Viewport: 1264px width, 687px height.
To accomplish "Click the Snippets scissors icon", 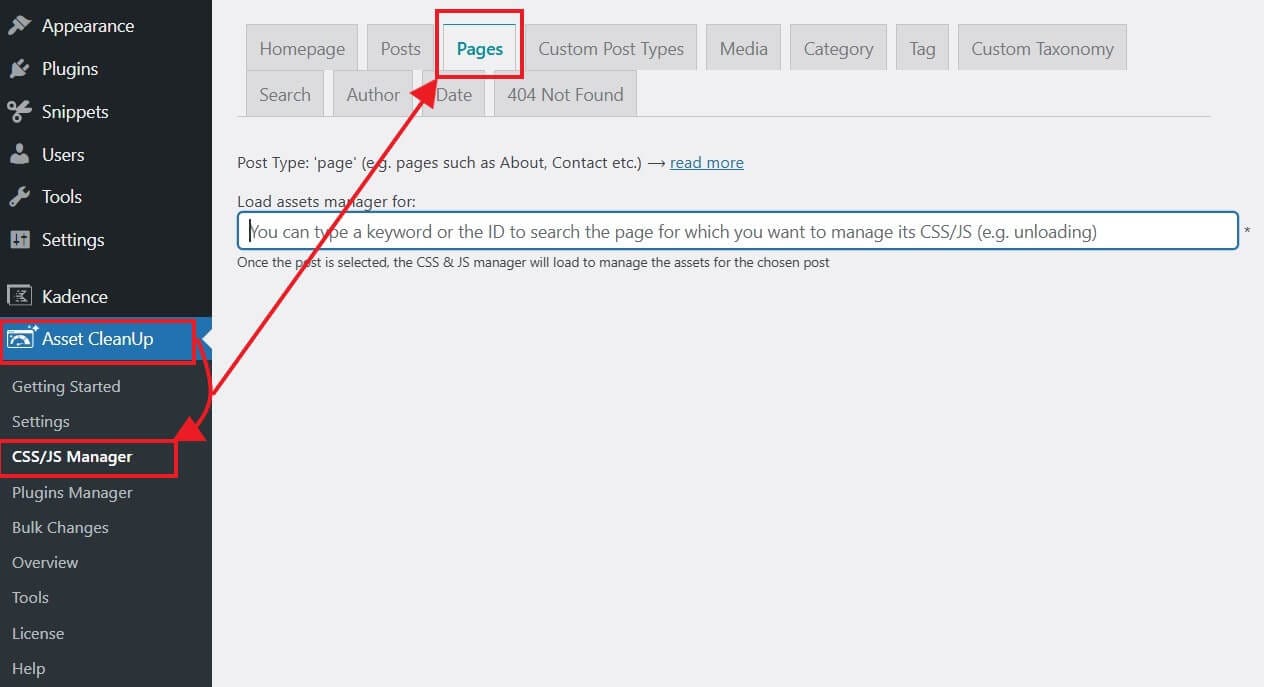I will 20,112.
